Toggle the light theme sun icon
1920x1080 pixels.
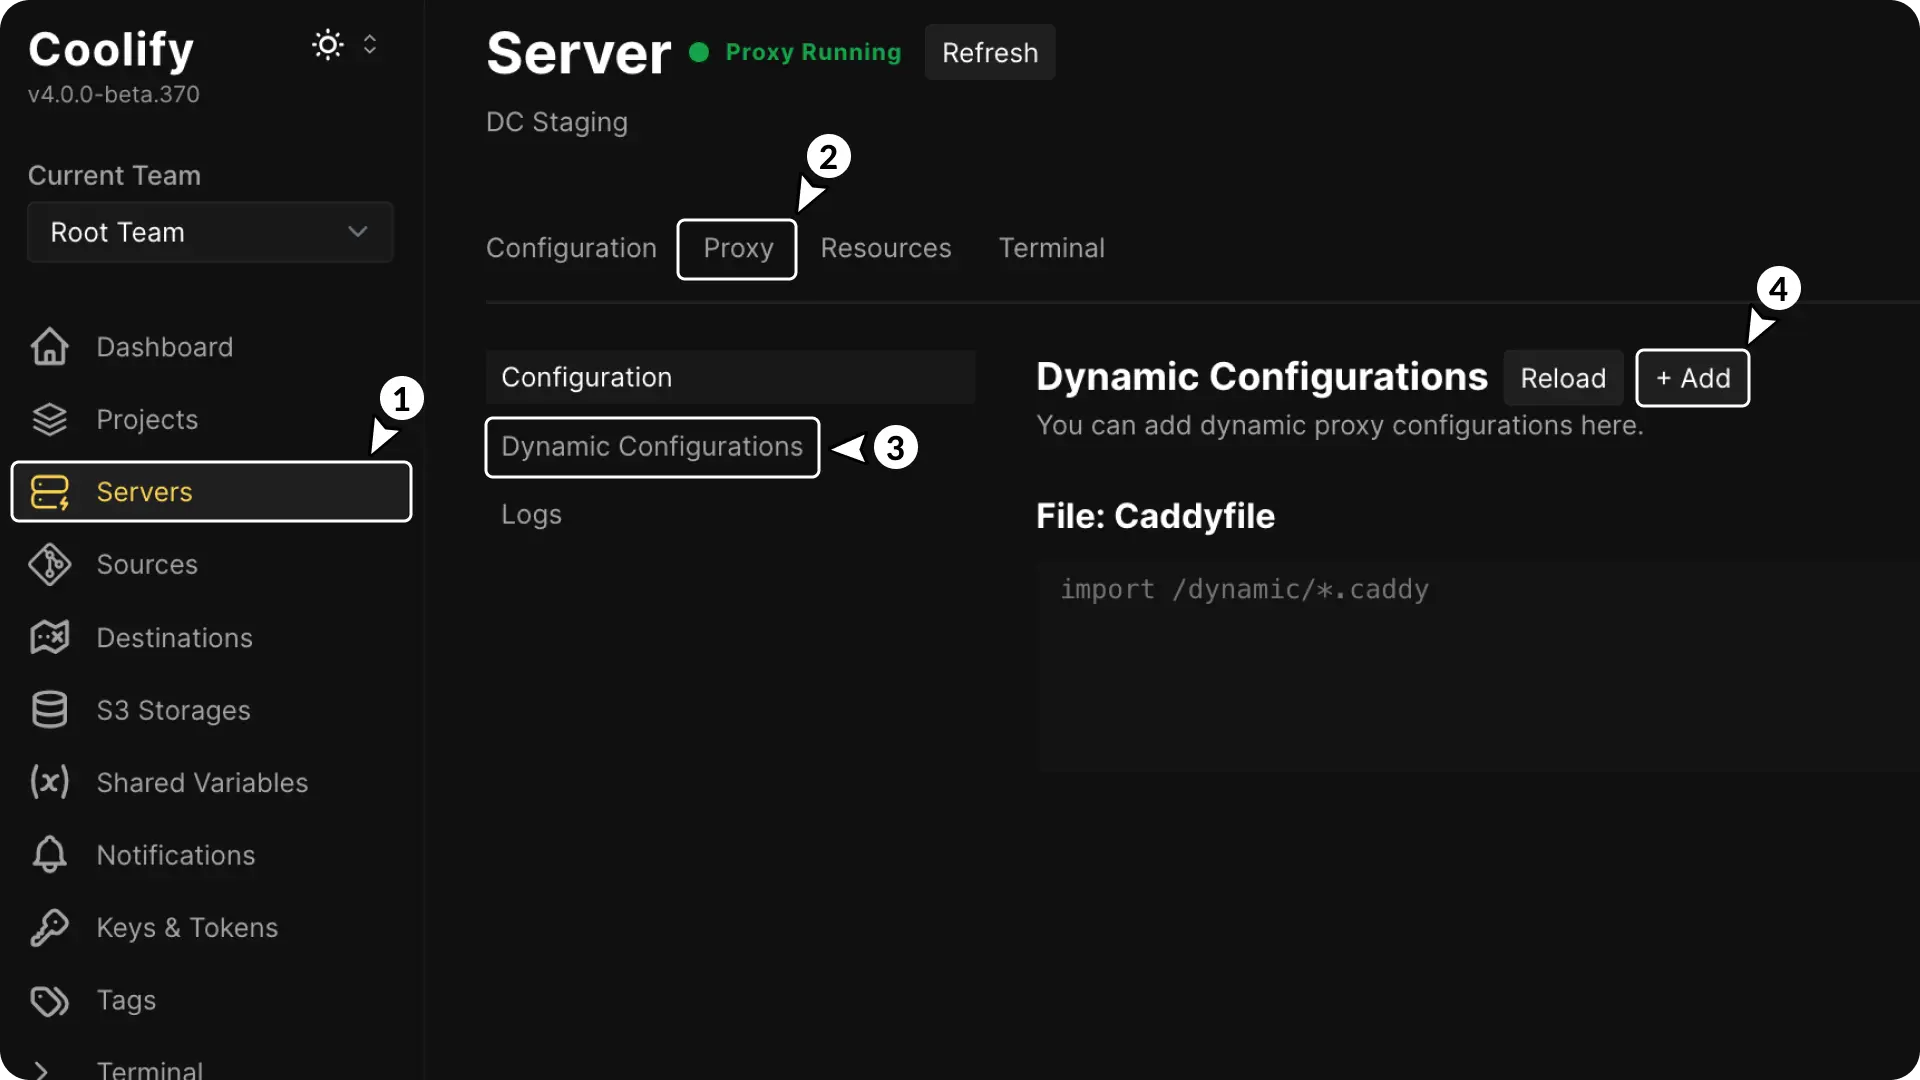pos(327,45)
